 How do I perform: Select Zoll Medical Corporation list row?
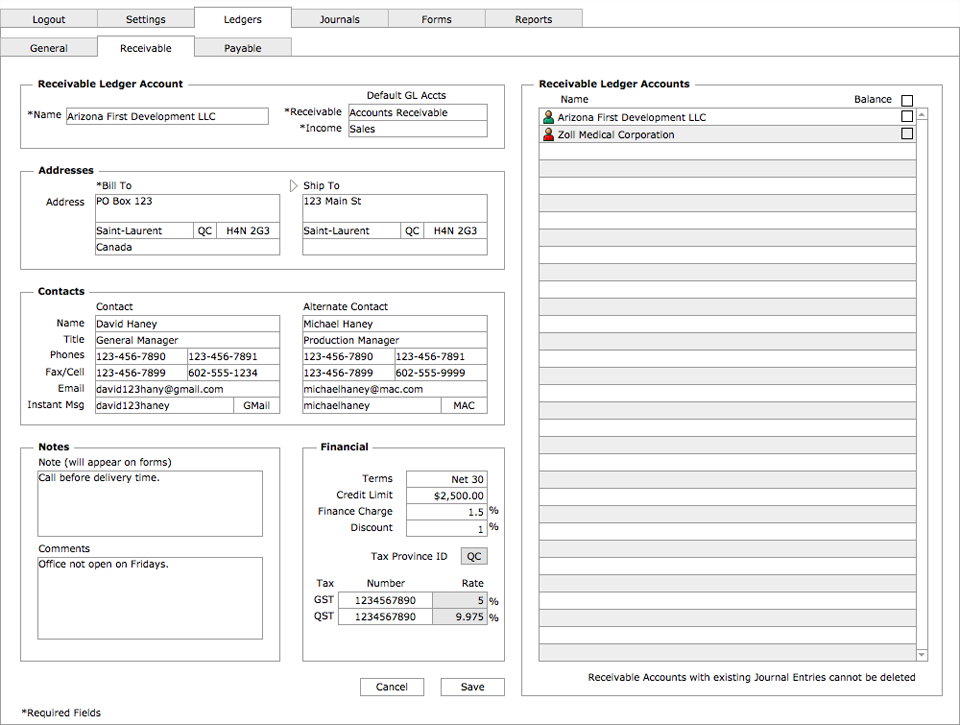tap(727, 134)
